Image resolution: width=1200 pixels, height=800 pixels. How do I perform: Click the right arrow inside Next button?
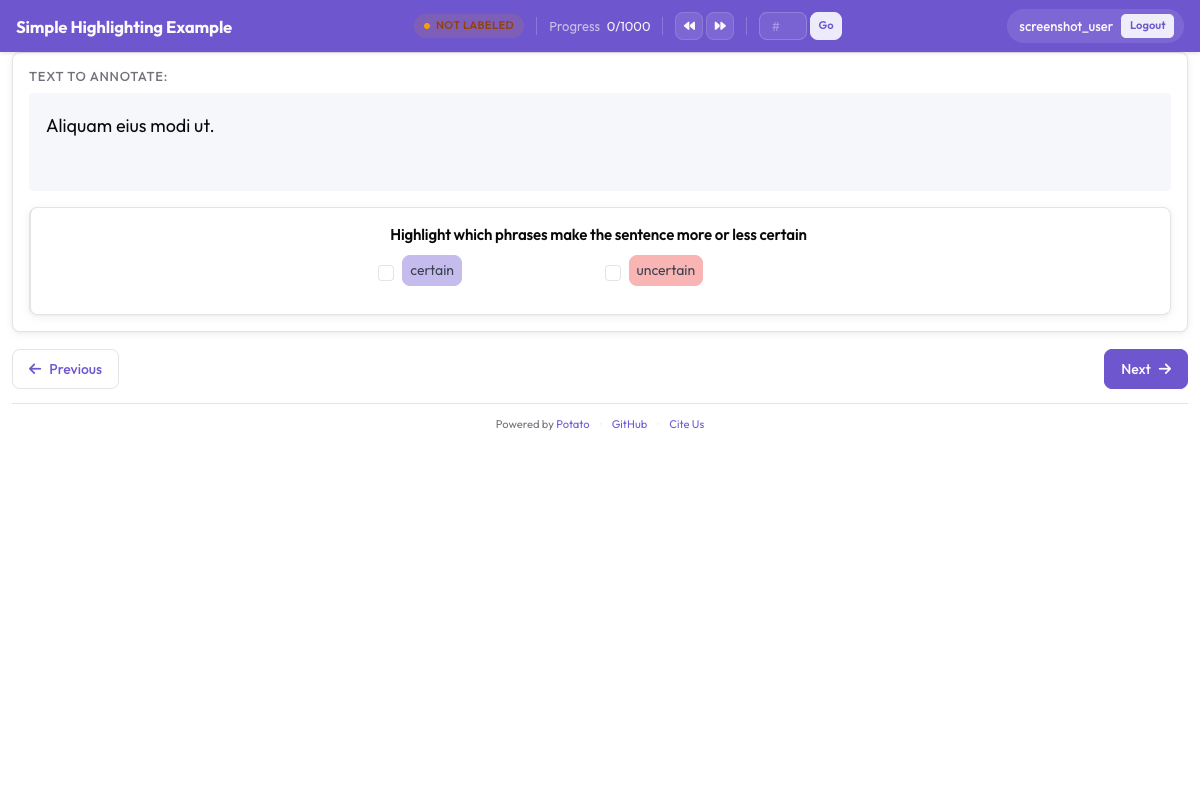(1164, 369)
